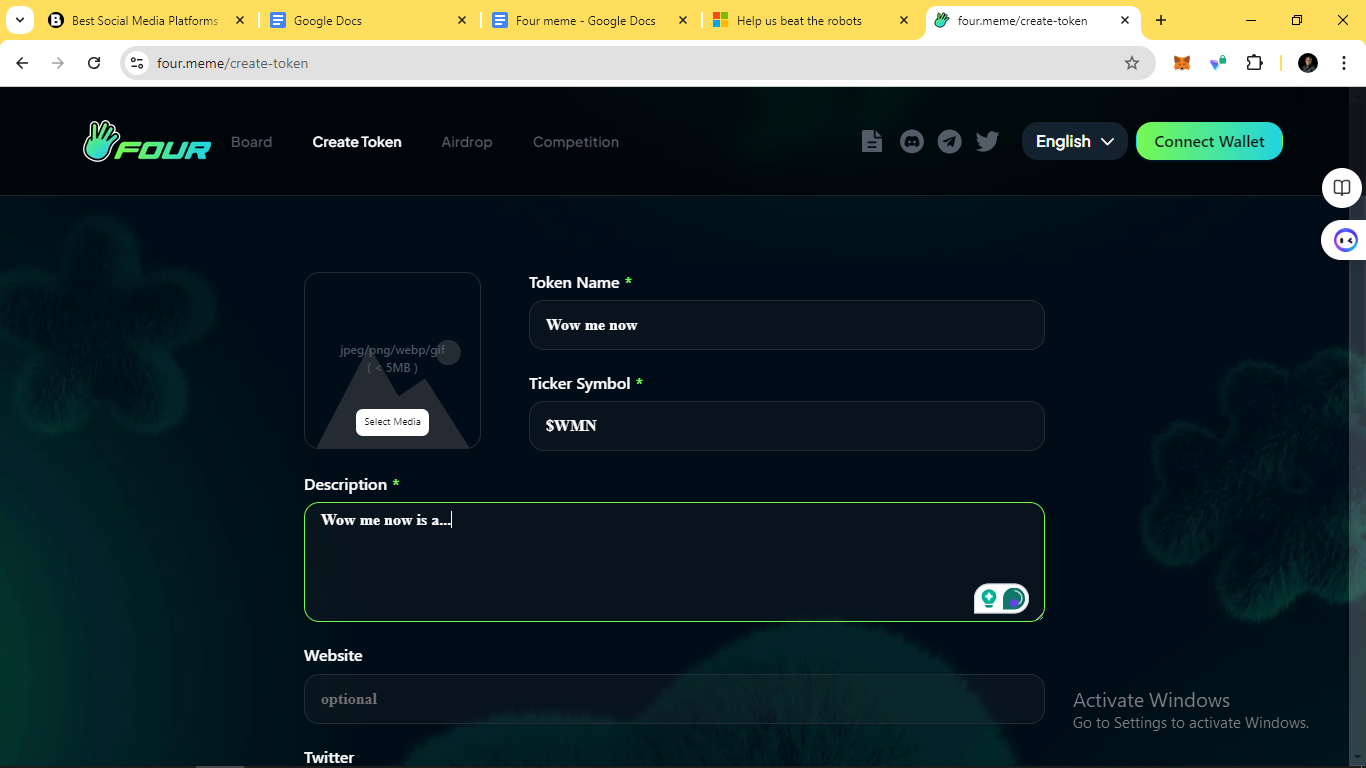Switch to Four meme - Google Docs tab
Image resolution: width=1366 pixels, height=768 pixels.
point(591,20)
